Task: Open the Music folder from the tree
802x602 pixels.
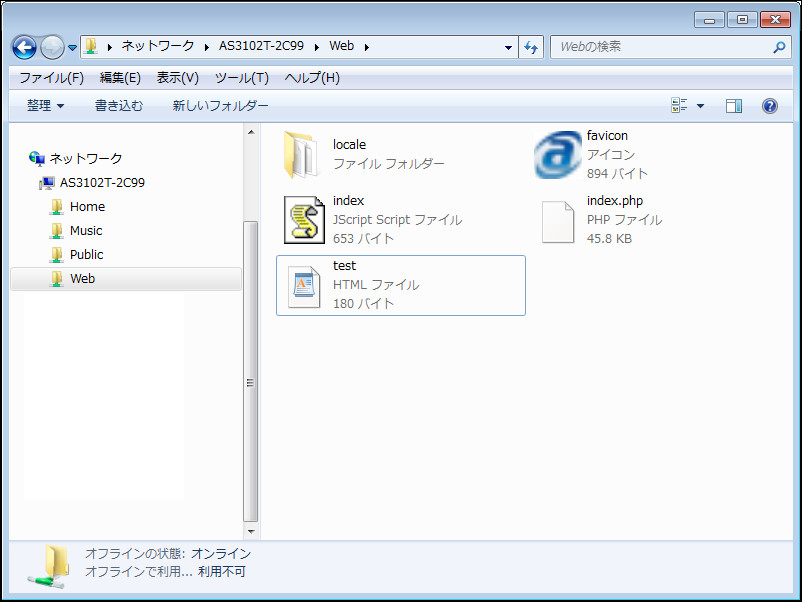Action: tap(87, 230)
